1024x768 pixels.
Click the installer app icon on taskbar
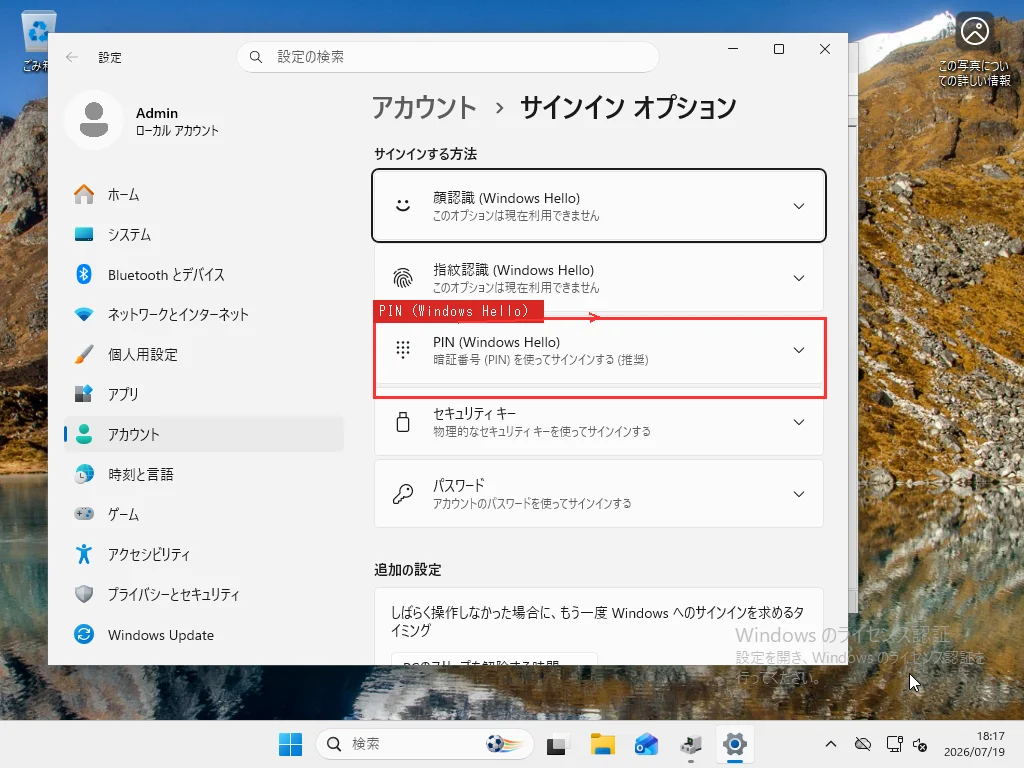[690, 744]
